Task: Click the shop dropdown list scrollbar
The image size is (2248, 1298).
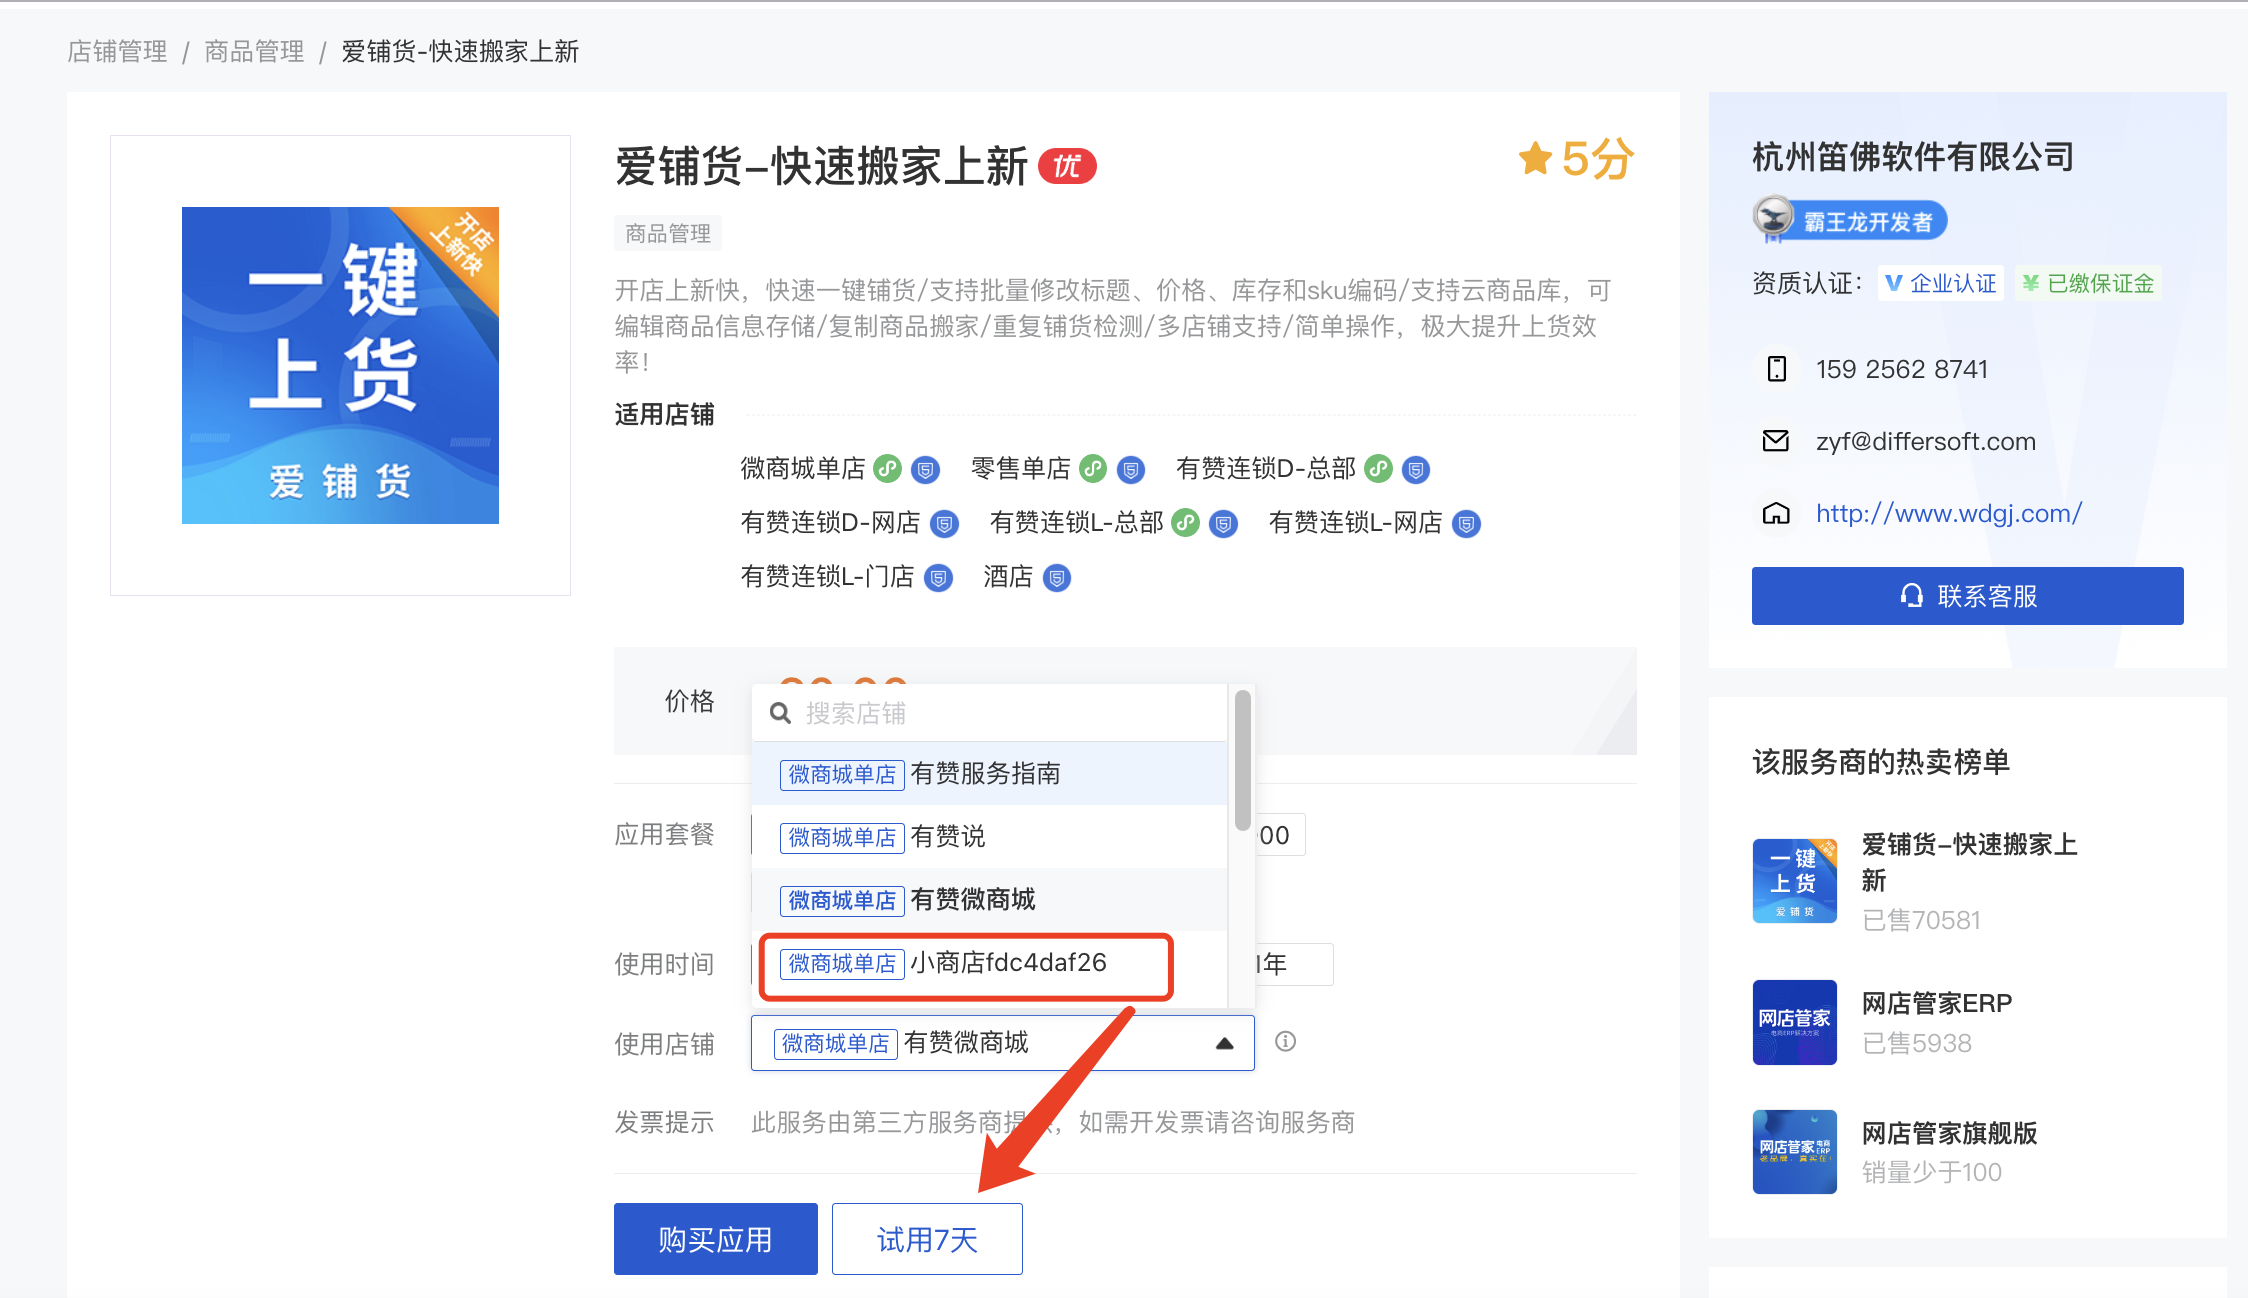Action: (x=1243, y=760)
